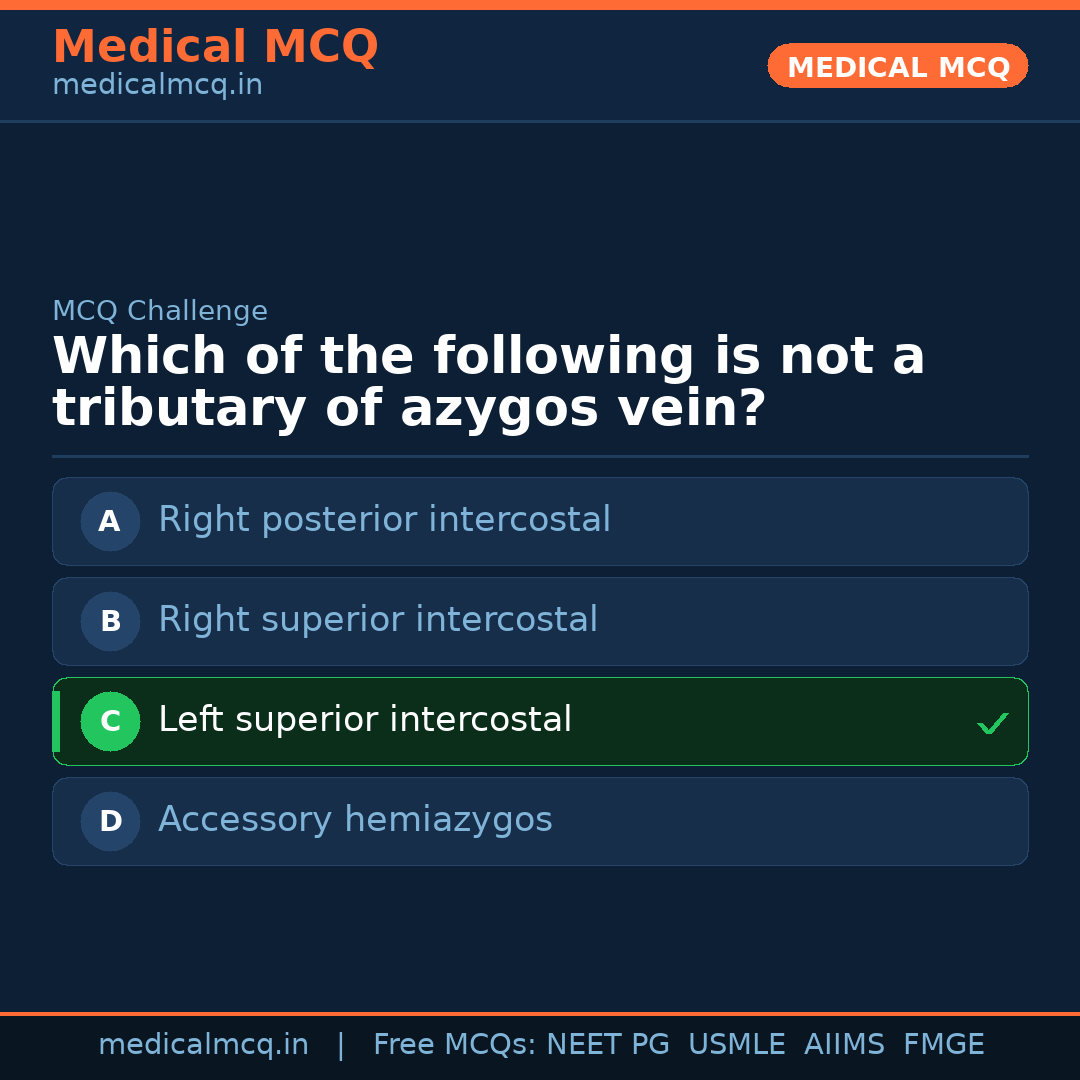Expand the highlighted Left superior intercostal answer
The height and width of the screenshot is (1080, 1080).
pos(540,721)
